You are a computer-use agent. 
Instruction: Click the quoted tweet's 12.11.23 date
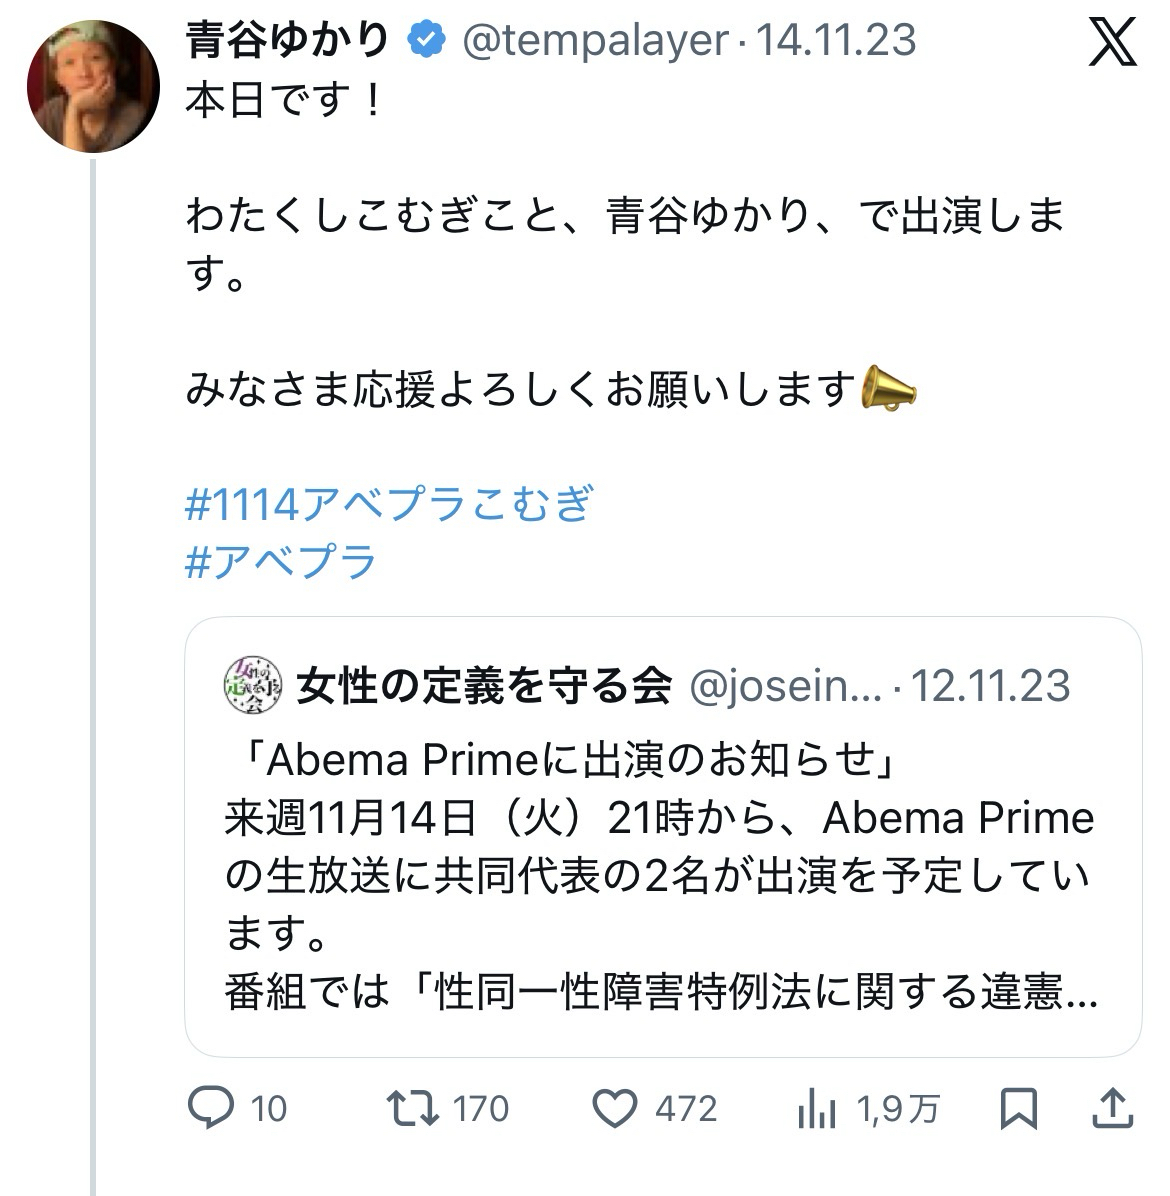[991, 686]
